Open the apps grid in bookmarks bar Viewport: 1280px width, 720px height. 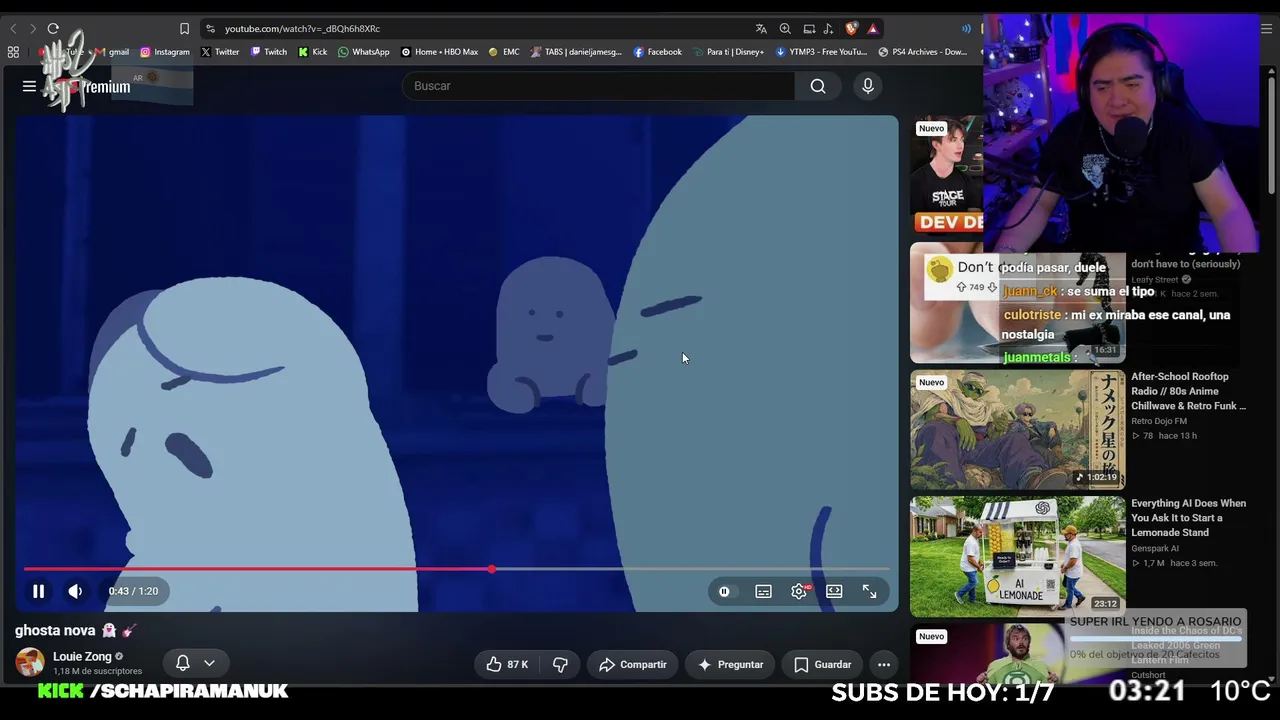[13, 52]
